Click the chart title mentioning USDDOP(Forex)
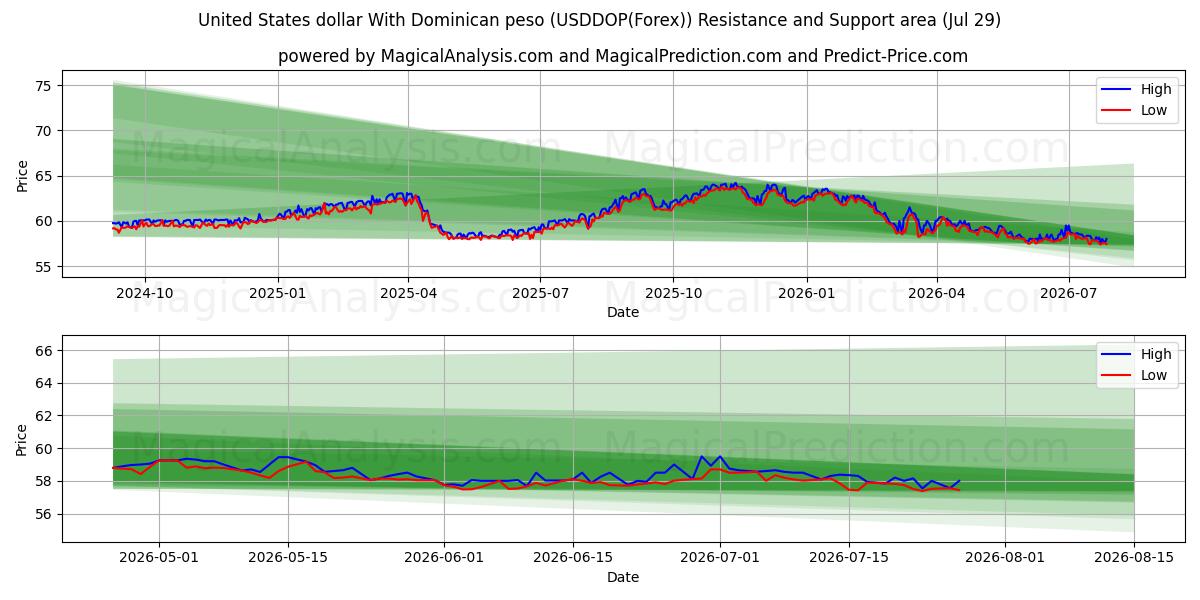 tap(599, 20)
